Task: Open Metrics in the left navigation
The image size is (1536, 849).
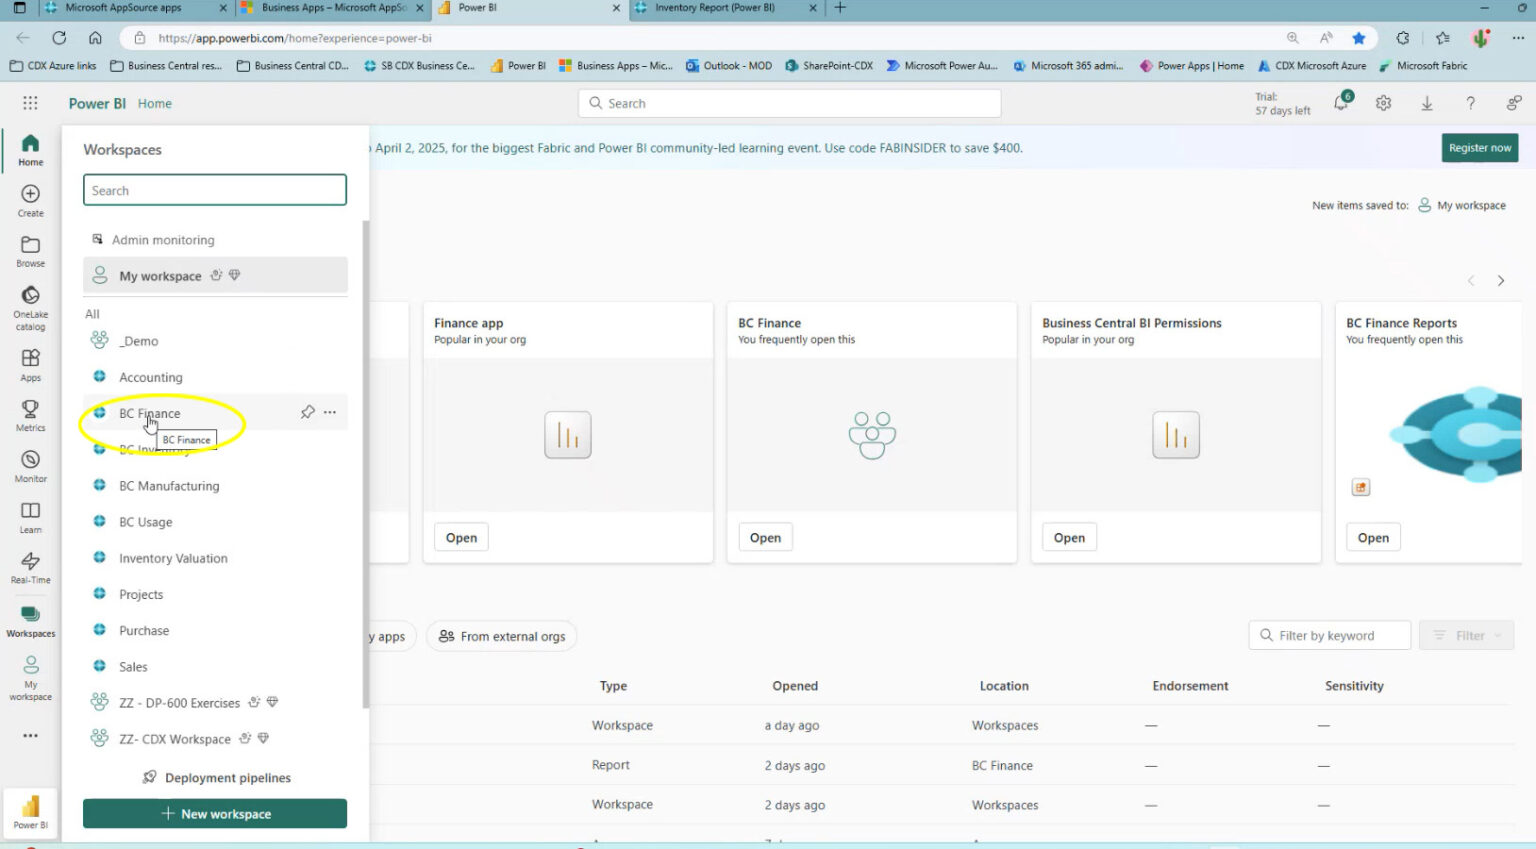Action: (x=30, y=416)
